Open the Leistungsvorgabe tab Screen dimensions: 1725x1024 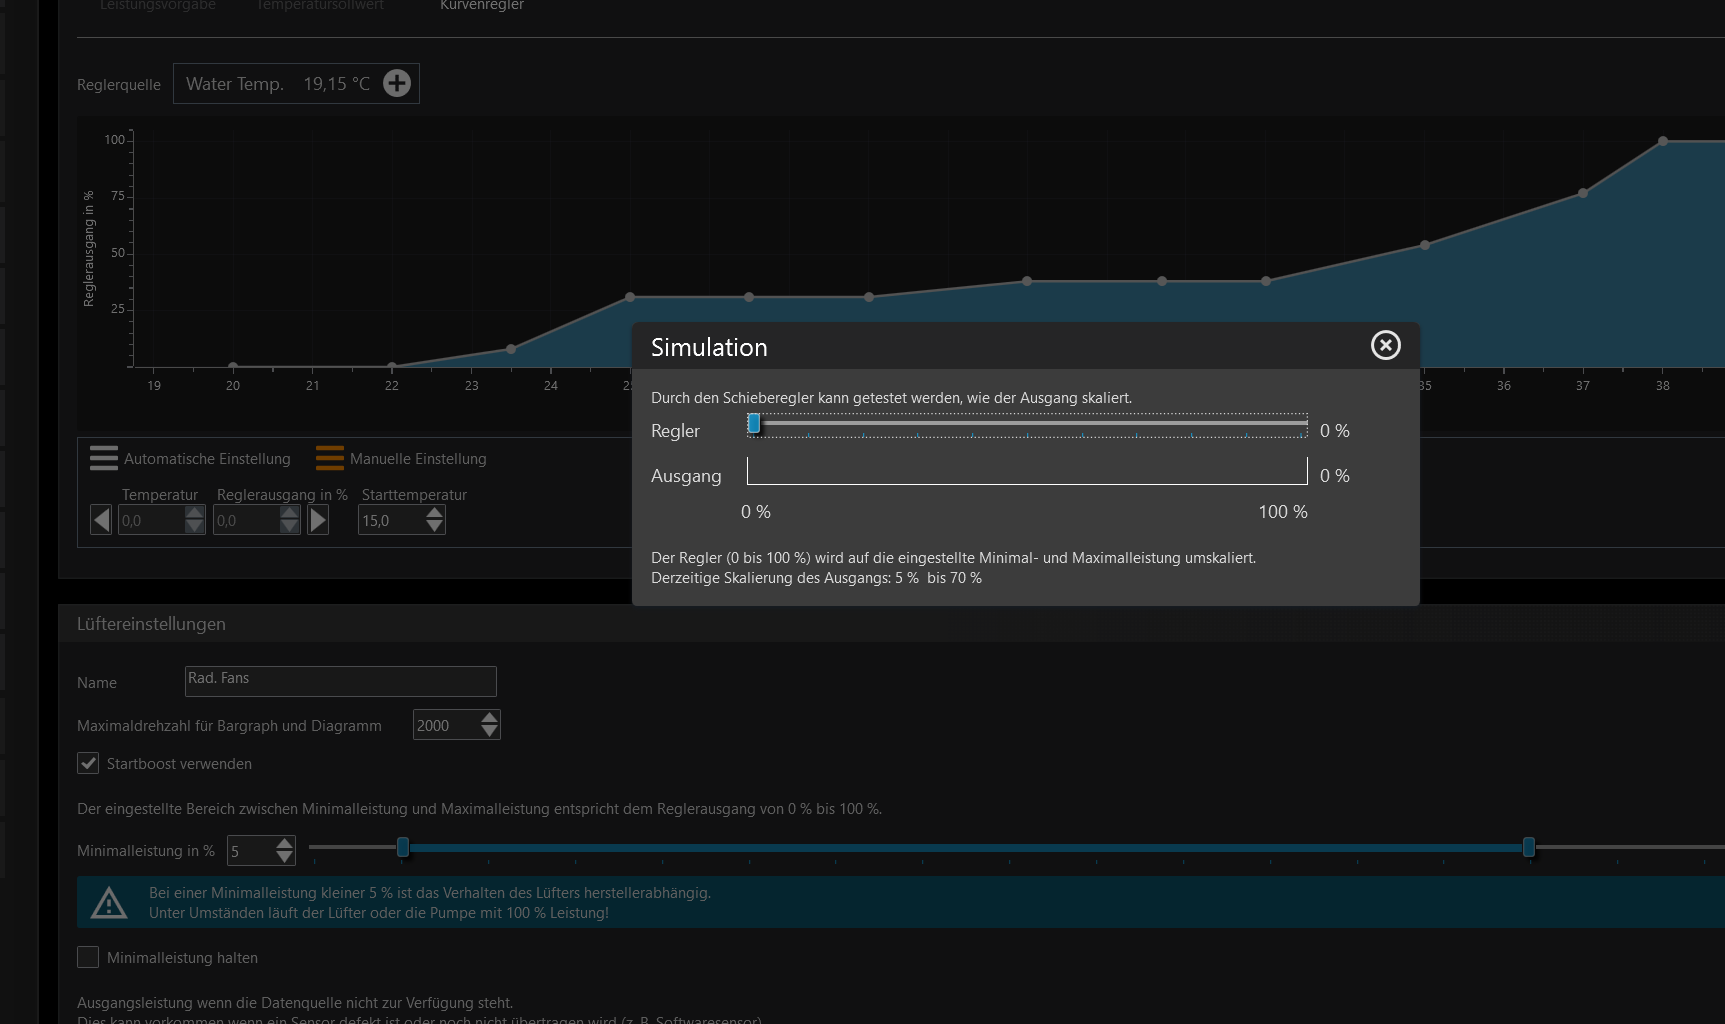[158, 6]
